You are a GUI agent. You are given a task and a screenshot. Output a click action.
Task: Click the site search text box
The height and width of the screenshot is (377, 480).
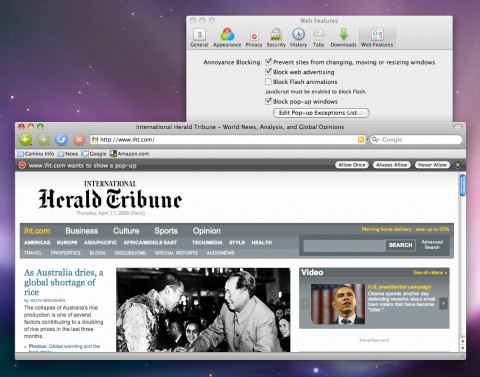pyautogui.click(x=344, y=245)
